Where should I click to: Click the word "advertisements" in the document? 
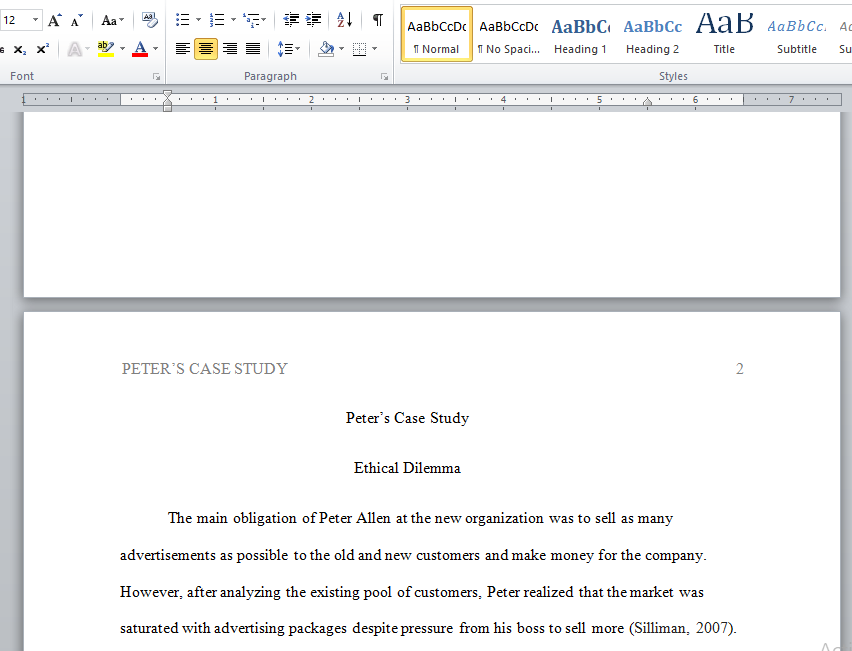tap(168, 555)
